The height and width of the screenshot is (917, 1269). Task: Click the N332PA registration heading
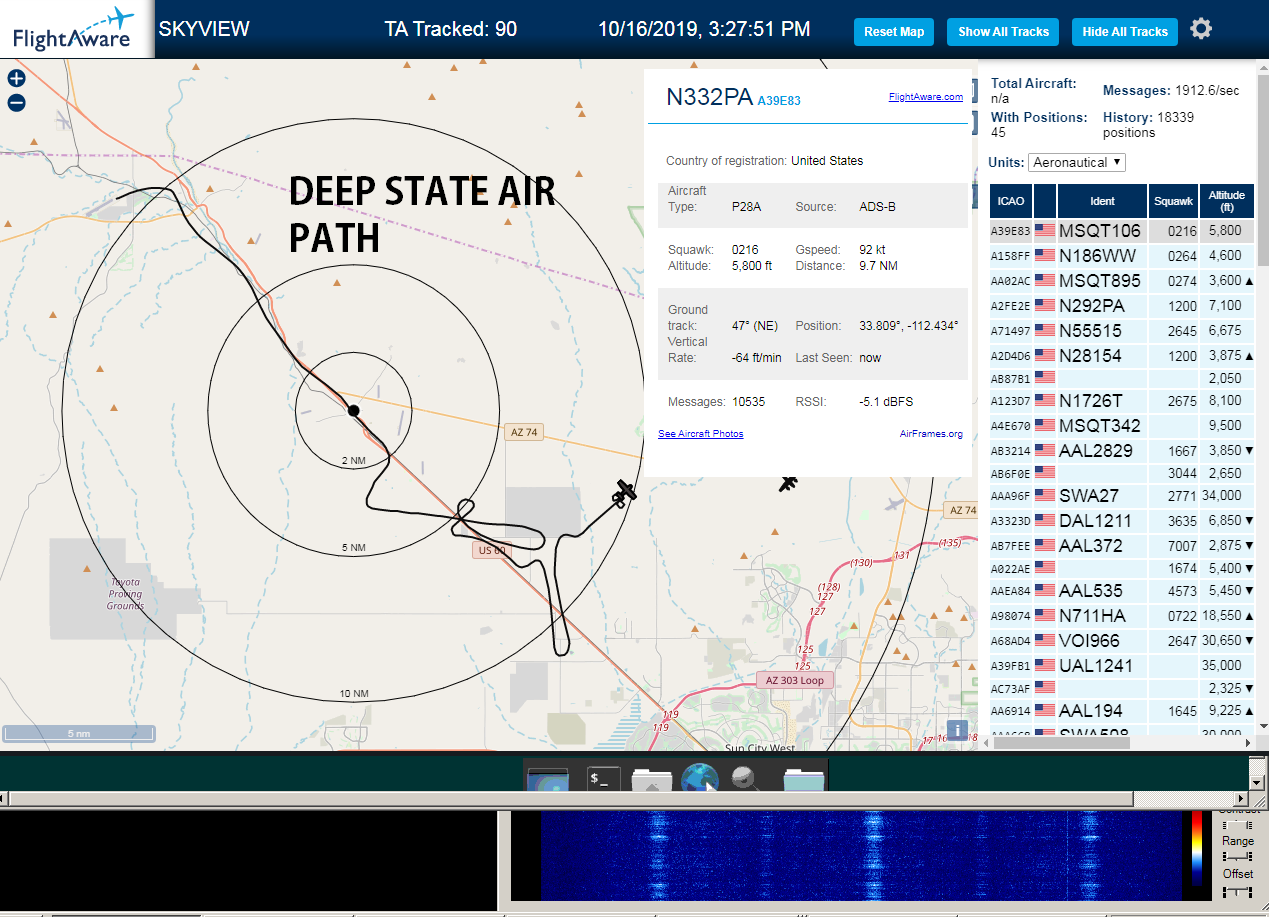point(709,97)
